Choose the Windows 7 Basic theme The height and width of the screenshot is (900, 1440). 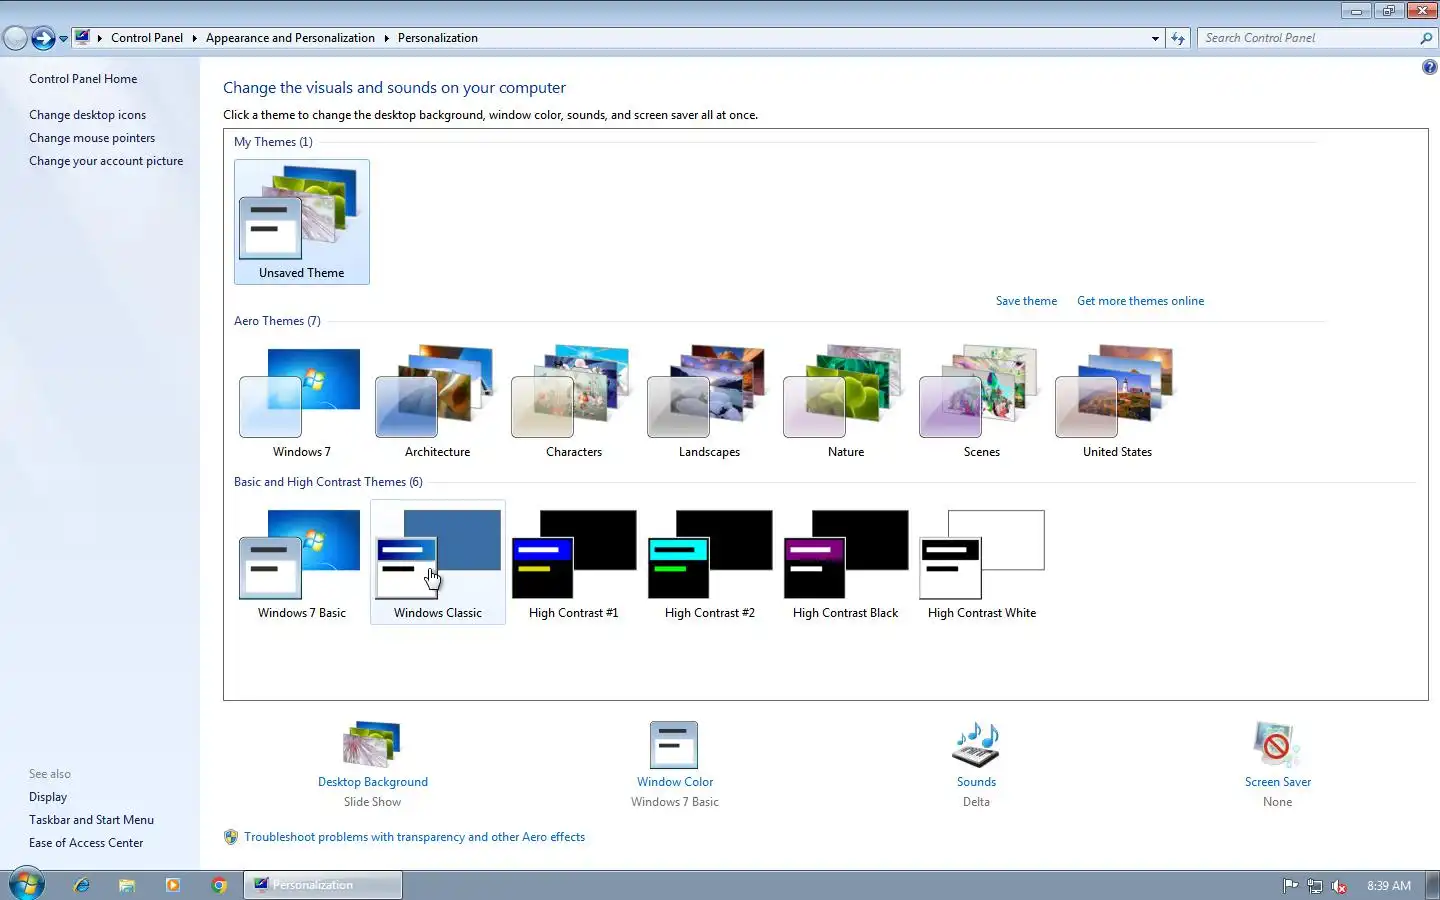pyautogui.click(x=301, y=563)
